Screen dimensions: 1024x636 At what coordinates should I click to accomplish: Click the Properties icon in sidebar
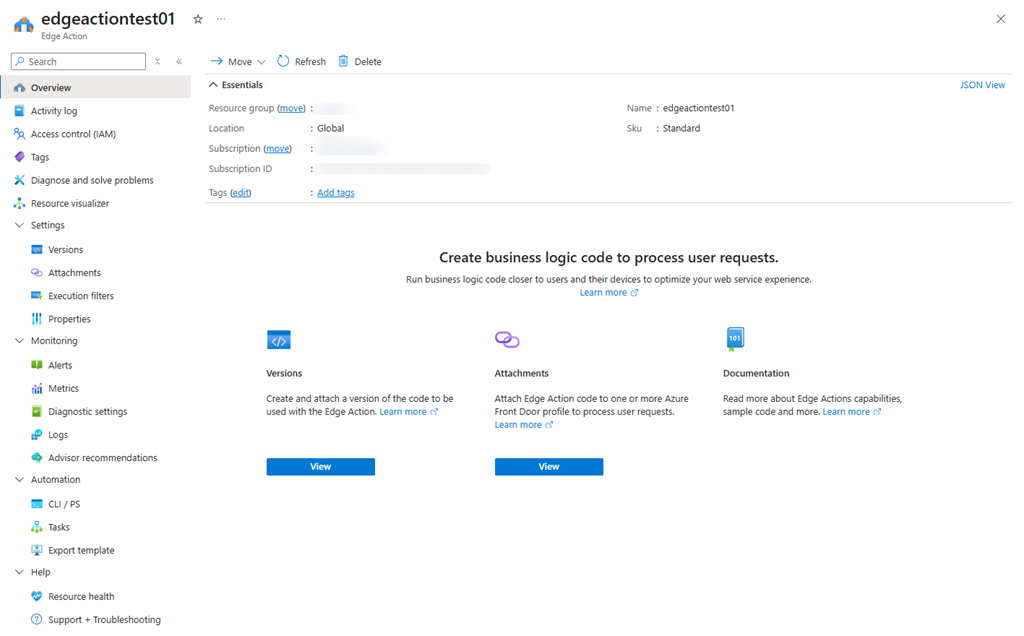point(37,319)
